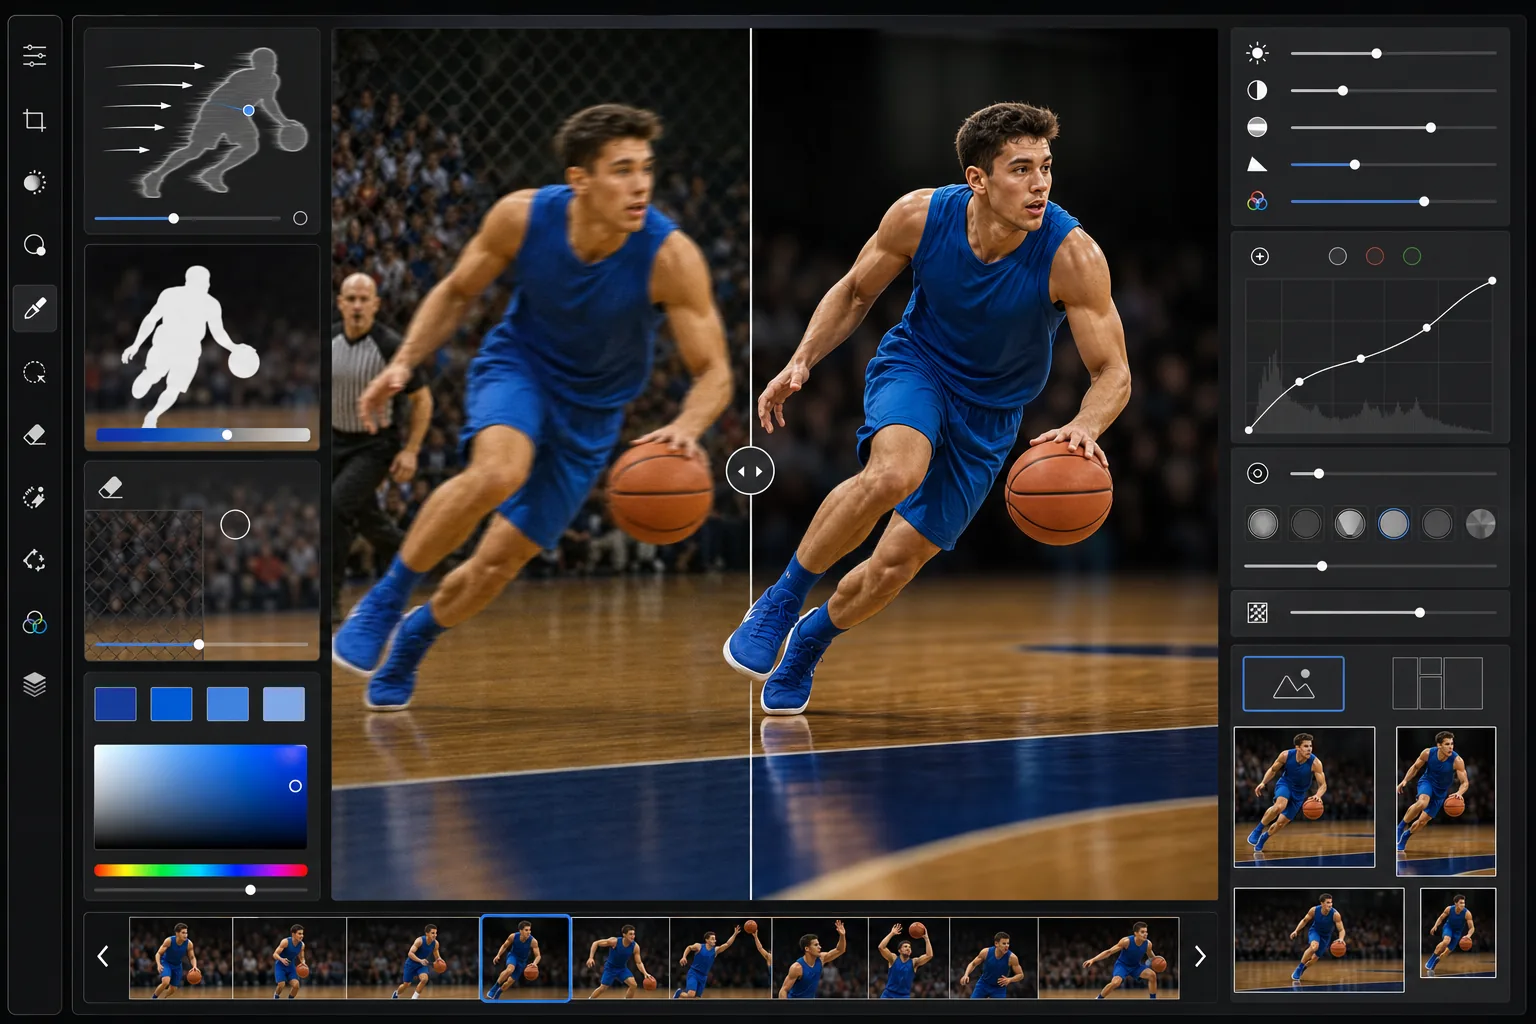Select the highlighted blue-bordered filmstrip frame

(x=526, y=958)
